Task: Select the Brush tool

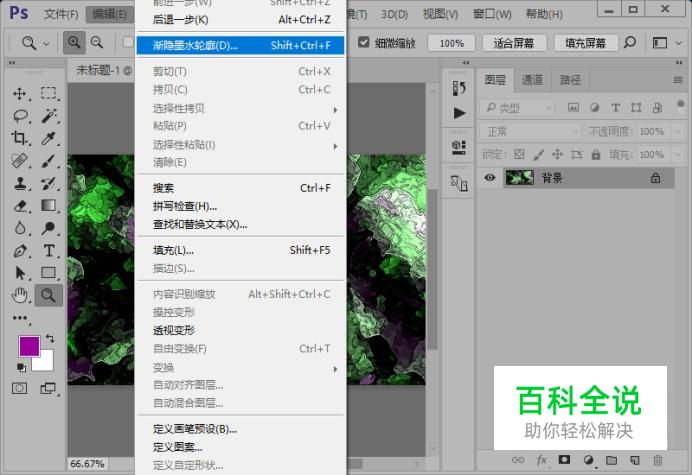Action: 49,161
